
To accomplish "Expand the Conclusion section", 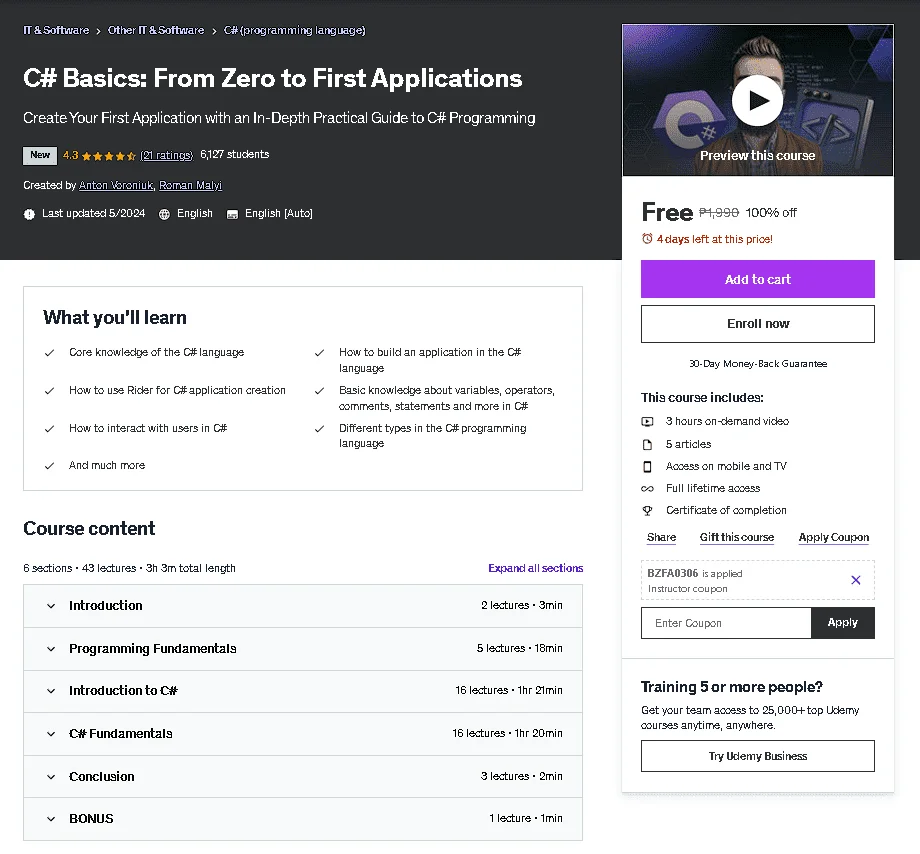I will tap(303, 777).
